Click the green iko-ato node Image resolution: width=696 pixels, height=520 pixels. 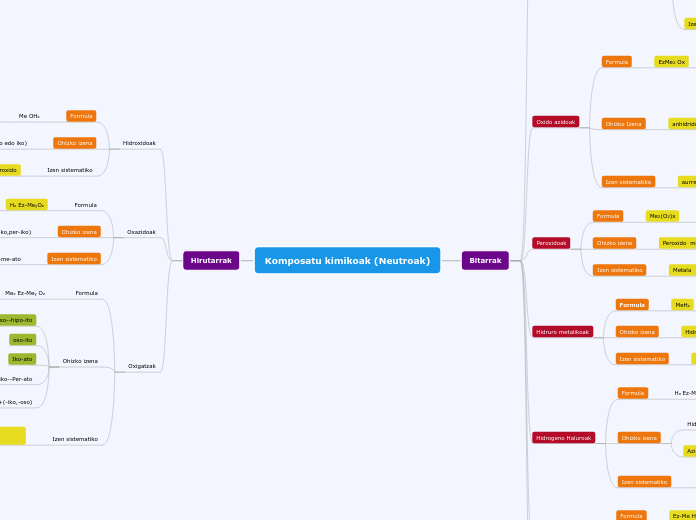pos(22,359)
